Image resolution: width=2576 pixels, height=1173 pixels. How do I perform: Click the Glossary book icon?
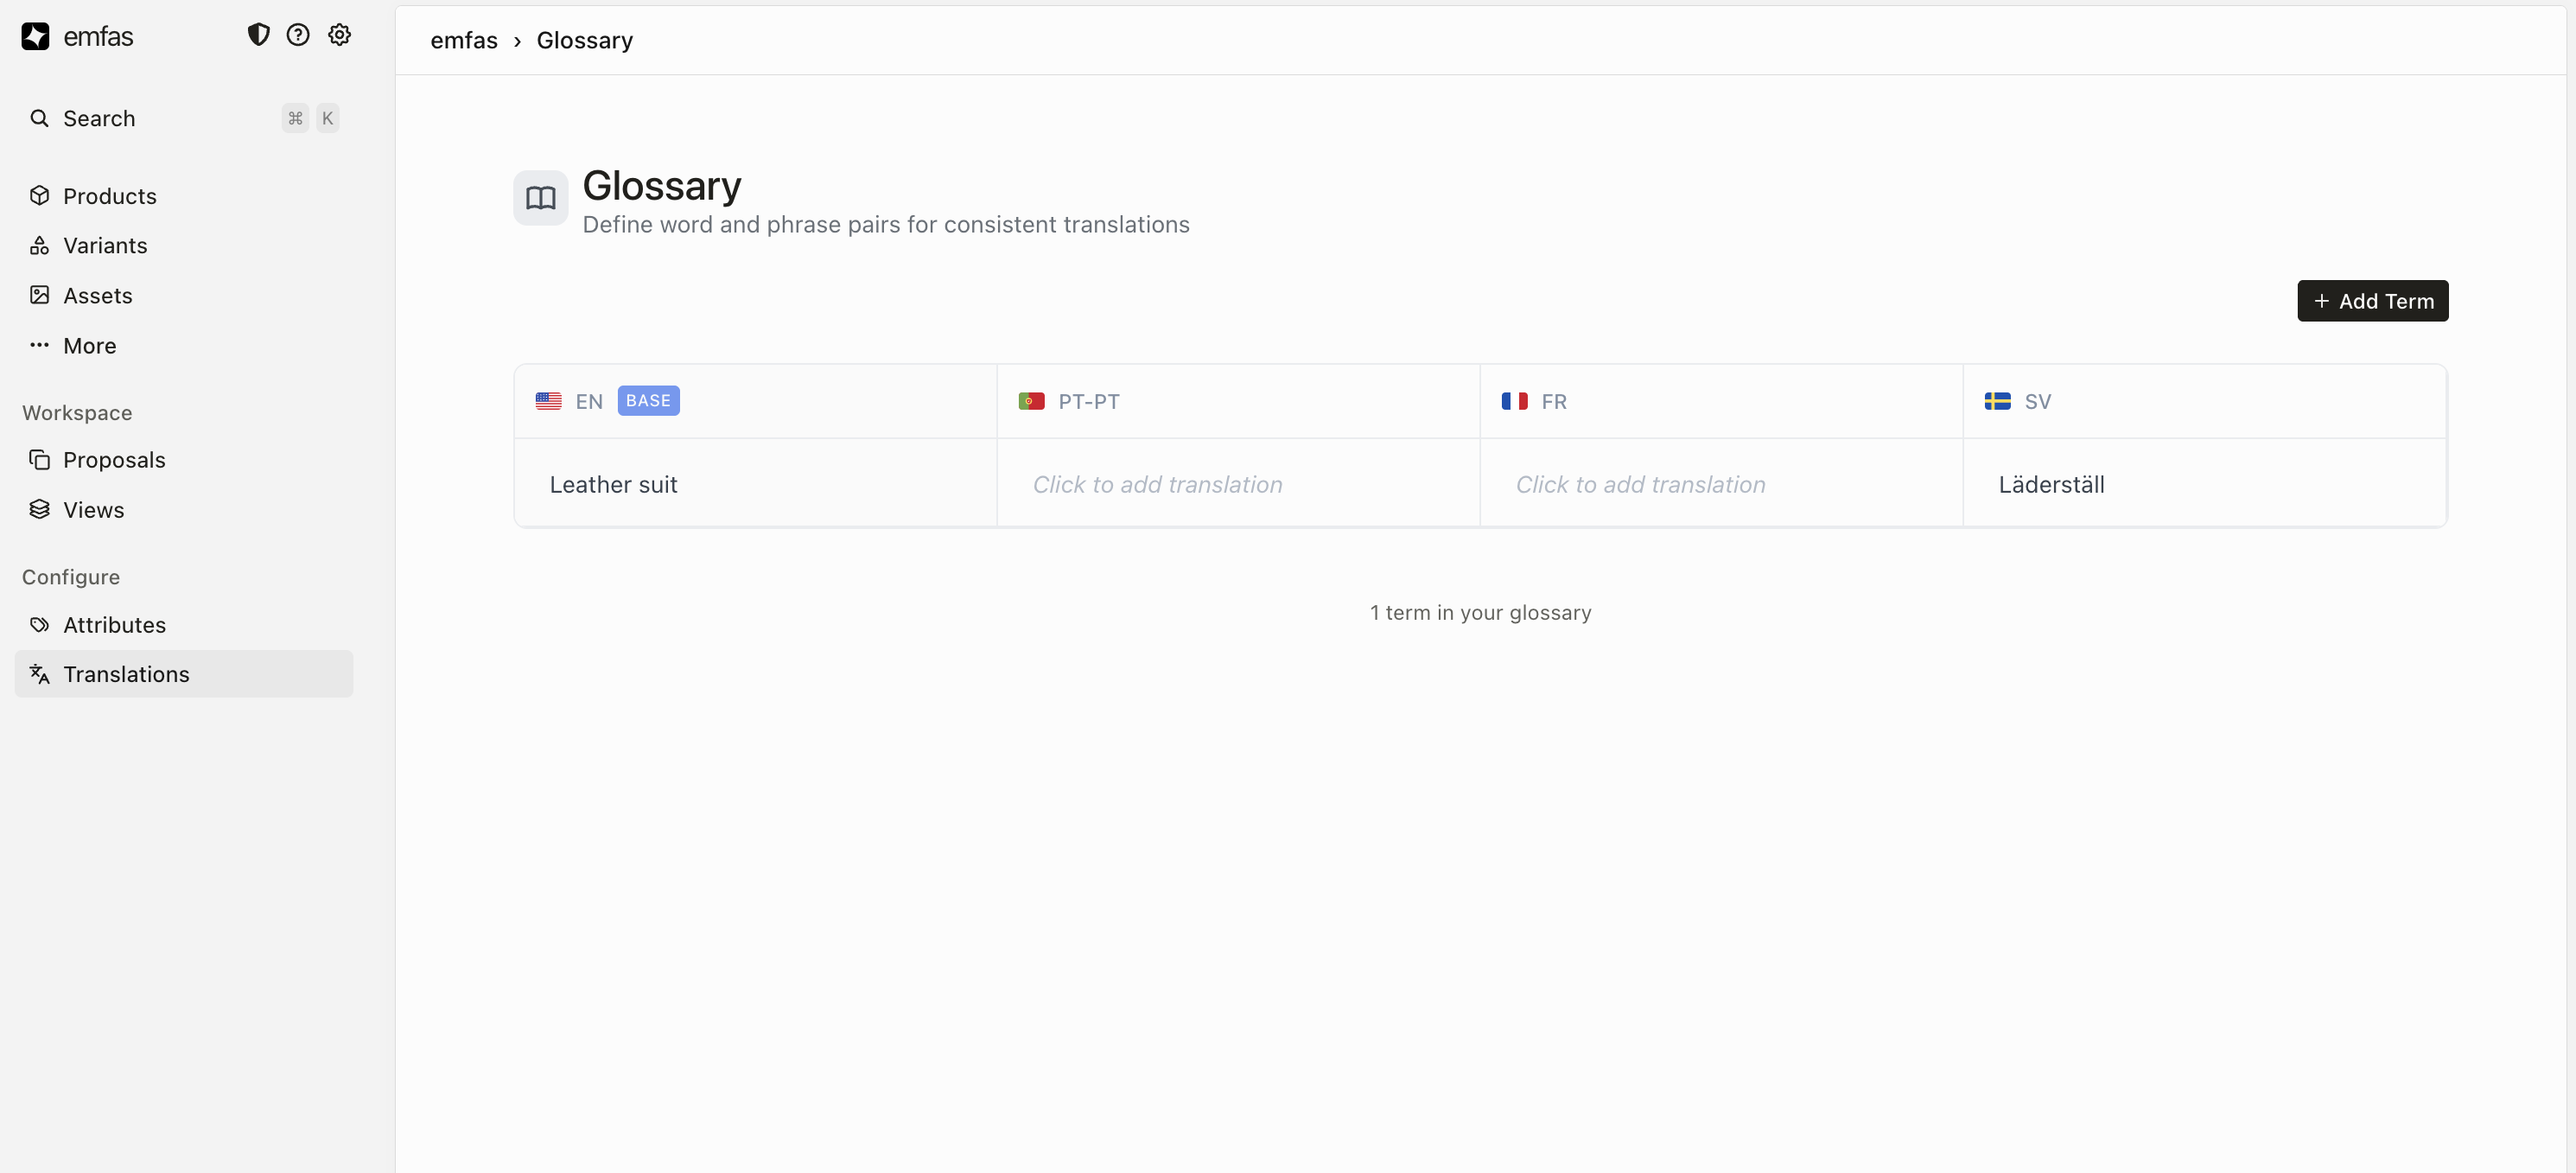[541, 198]
